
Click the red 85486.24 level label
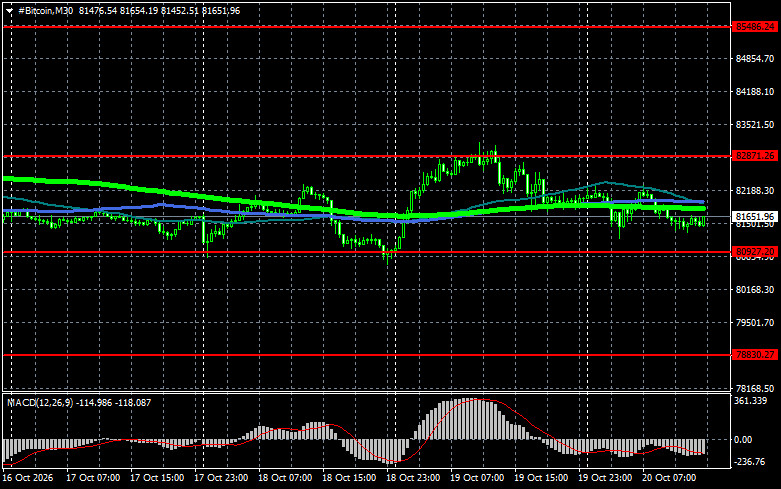click(755, 27)
